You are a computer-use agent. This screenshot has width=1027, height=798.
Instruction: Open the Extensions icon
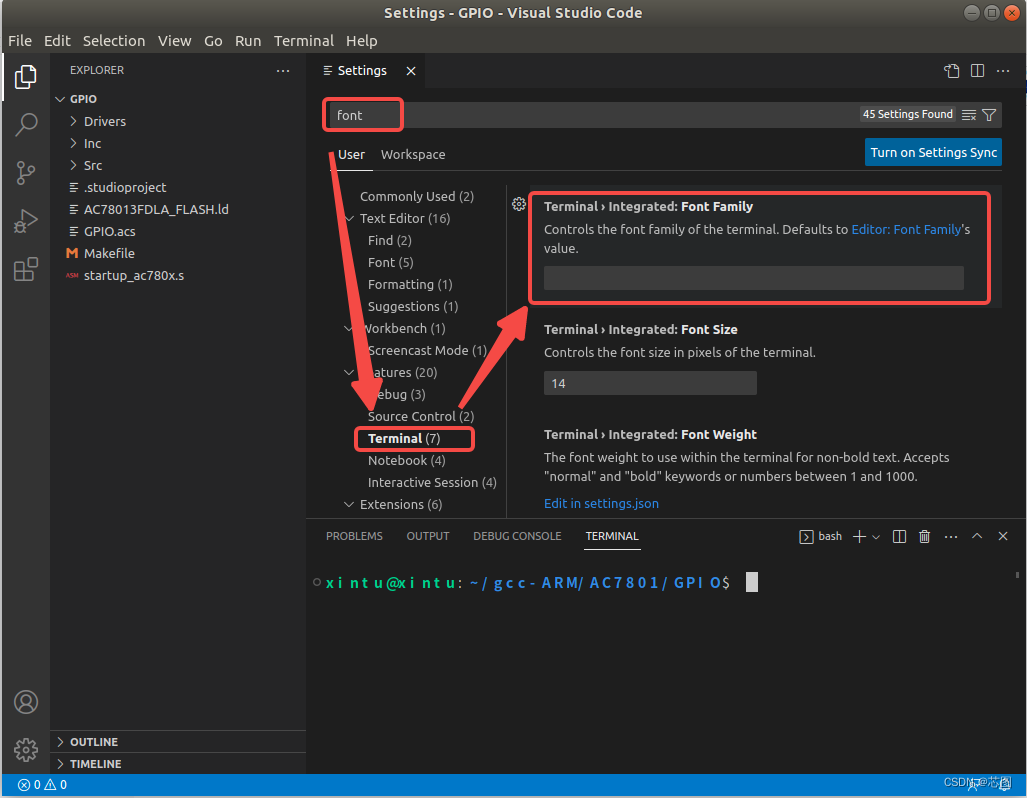[25, 268]
